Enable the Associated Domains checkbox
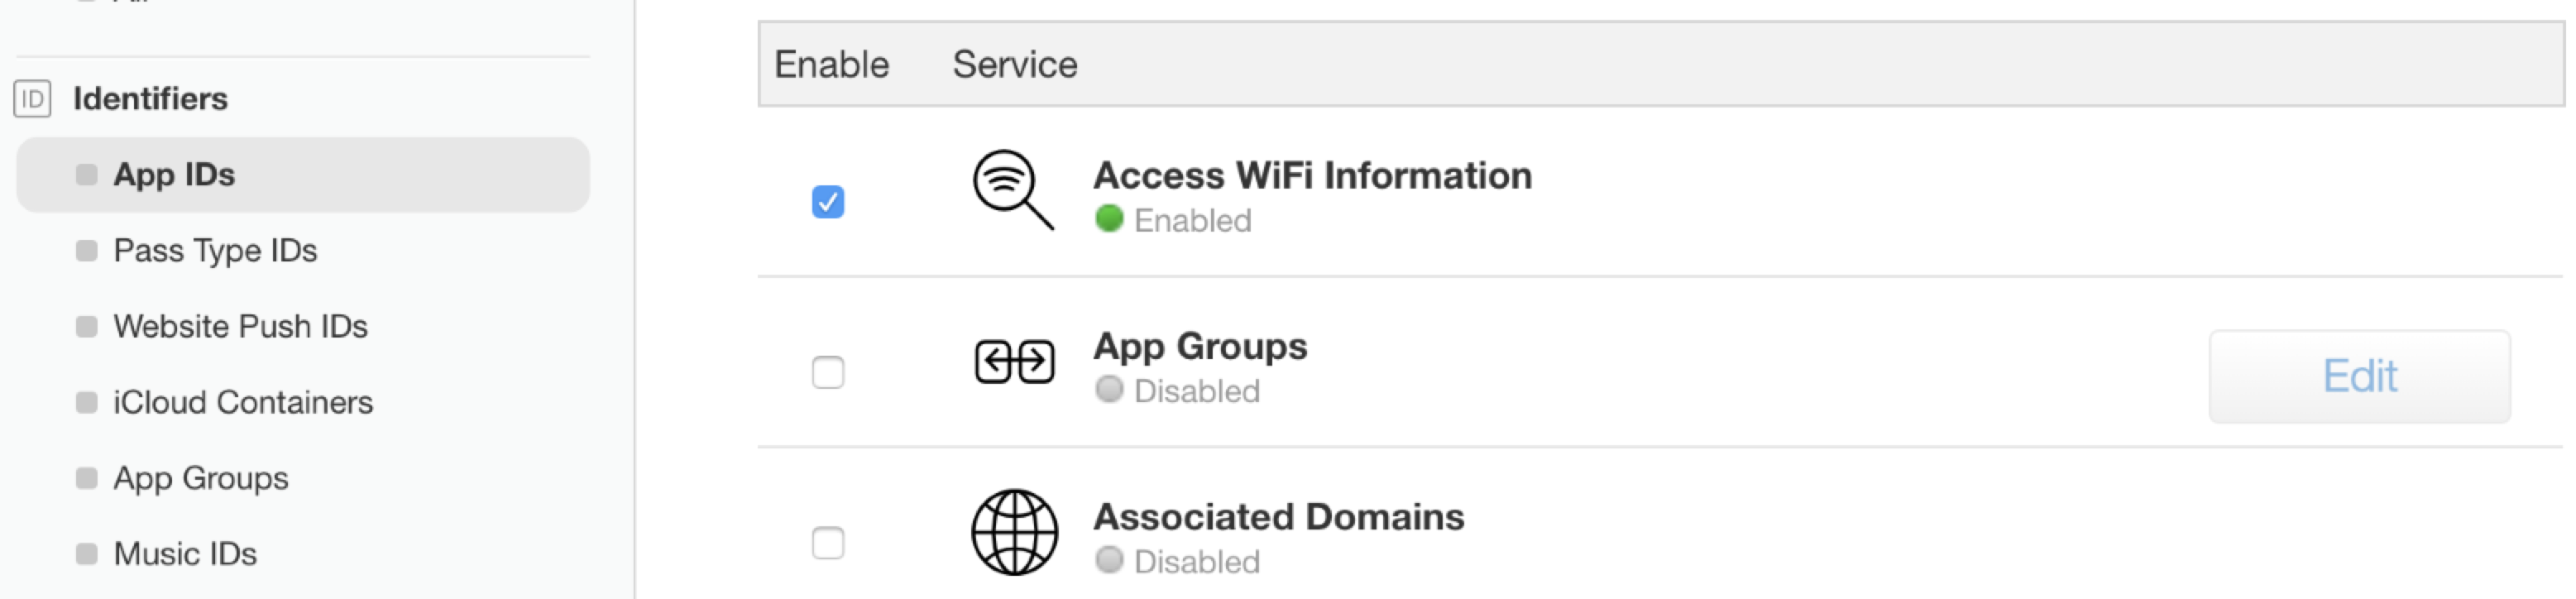The height and width of the screenshot is (599, 2576). pyautogui.click(x=828, y=544)
